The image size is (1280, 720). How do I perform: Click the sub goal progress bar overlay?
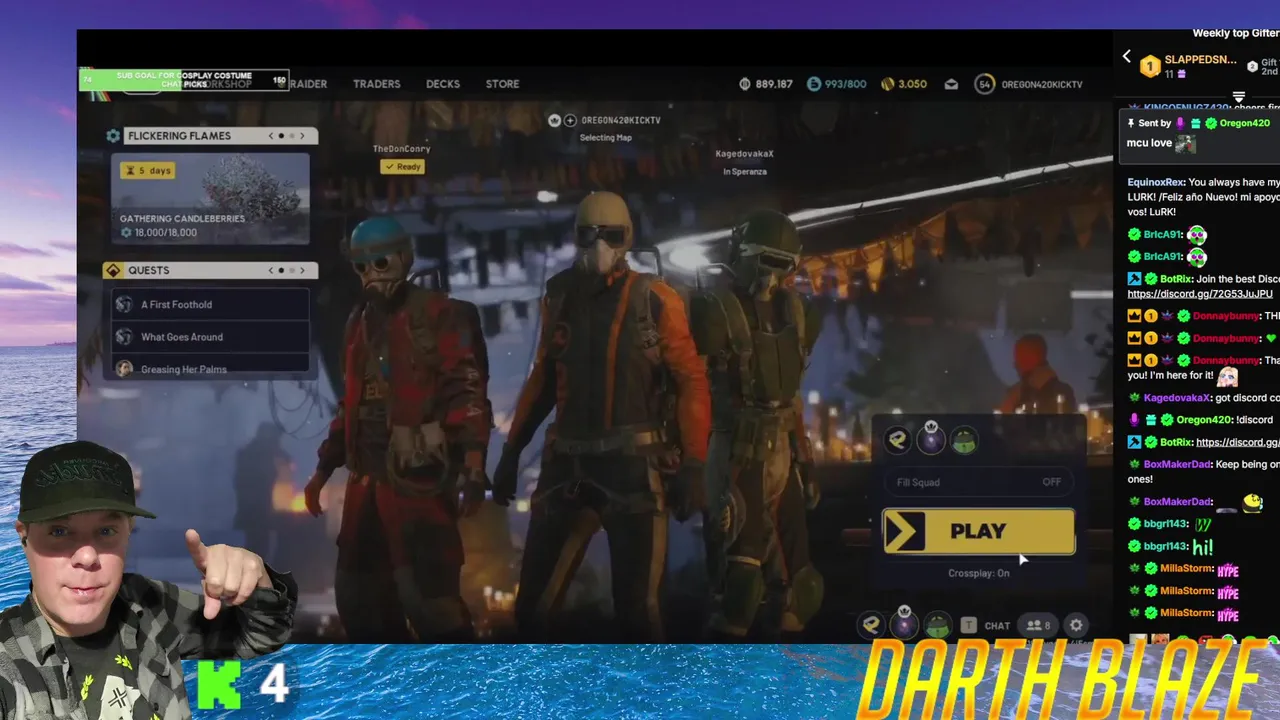point(185,80)
